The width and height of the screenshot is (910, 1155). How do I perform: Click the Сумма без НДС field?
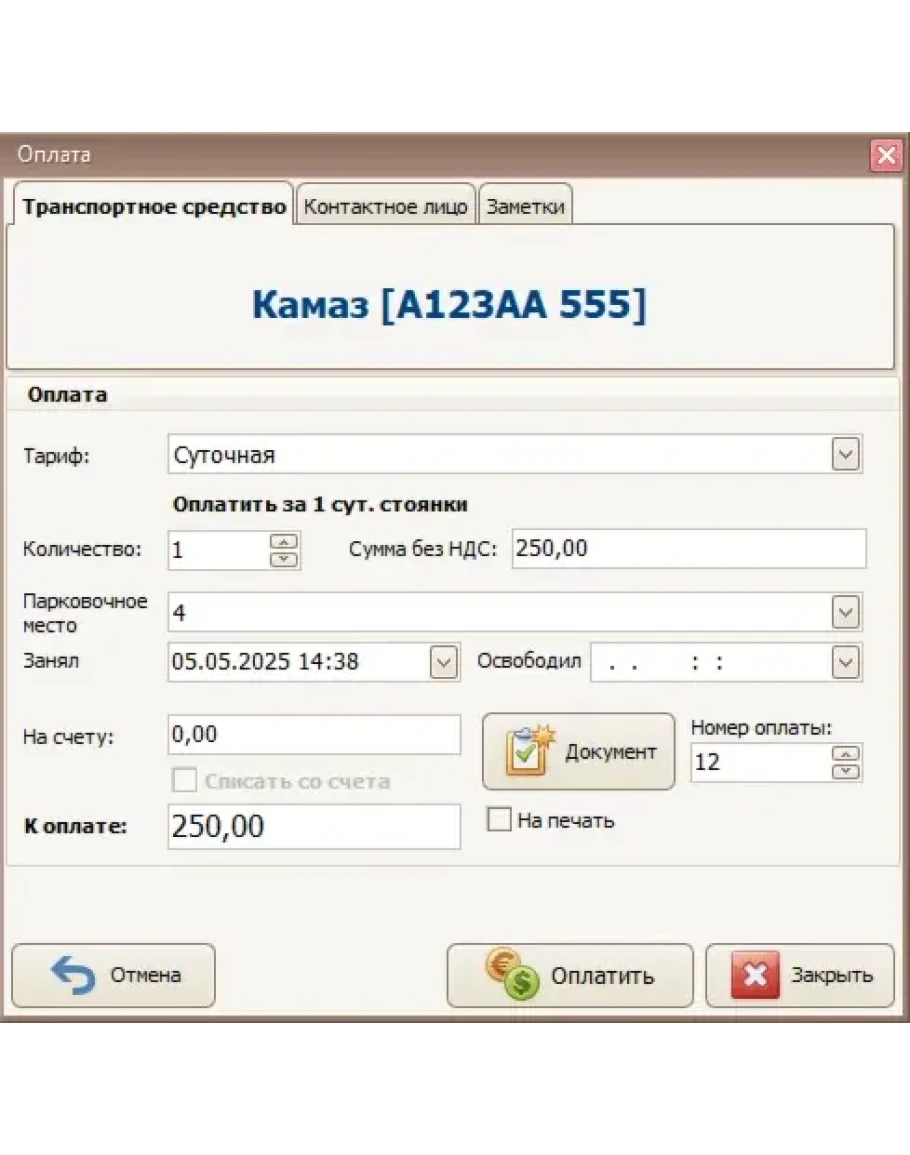[x=688, y=549]
